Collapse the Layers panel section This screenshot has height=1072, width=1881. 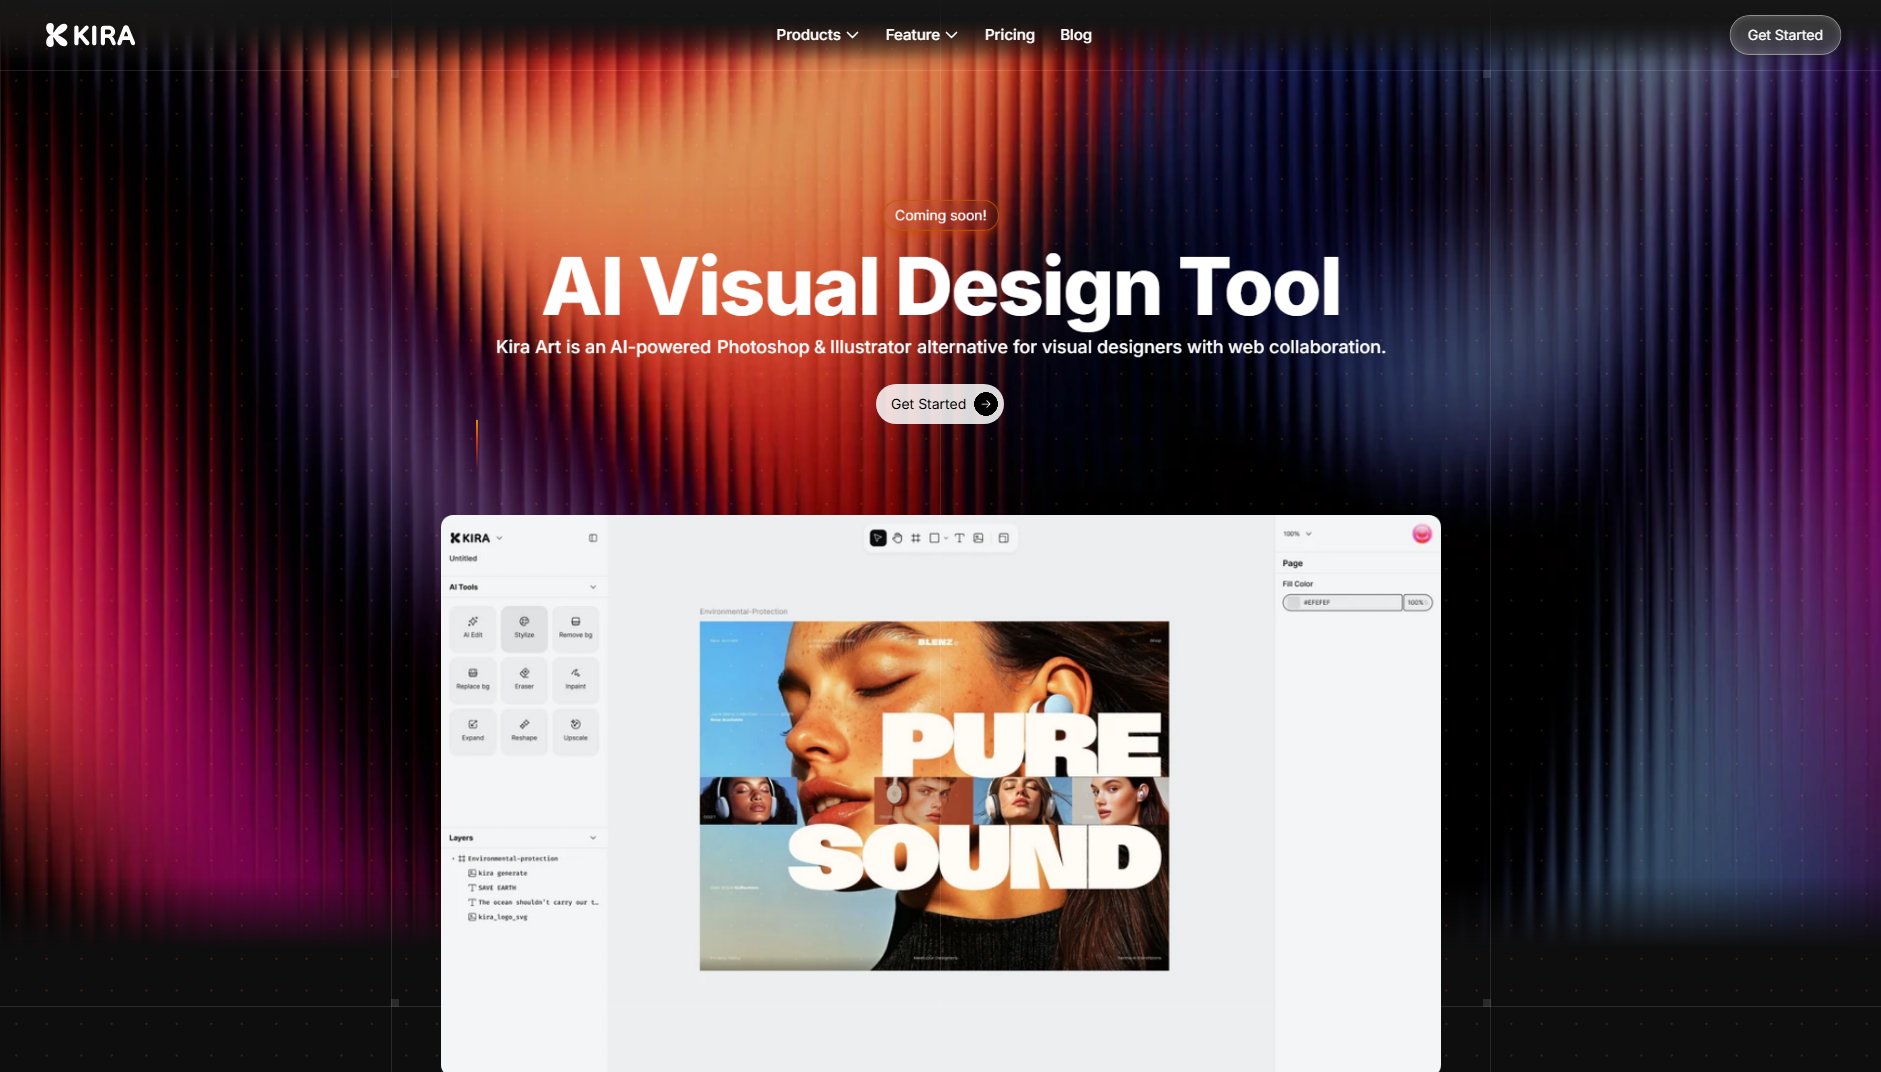593,838
